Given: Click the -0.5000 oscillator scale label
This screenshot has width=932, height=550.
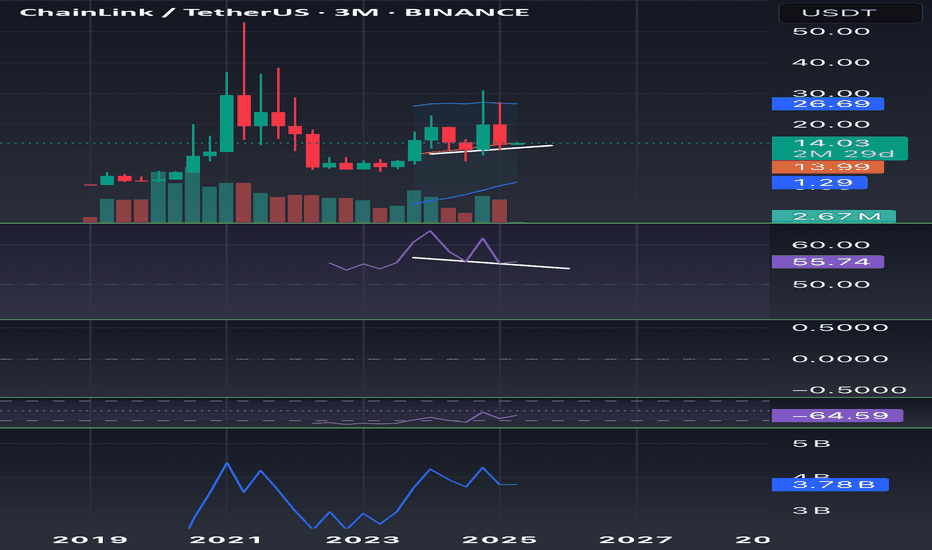Looking at the screenshot, I should [849, 390].
